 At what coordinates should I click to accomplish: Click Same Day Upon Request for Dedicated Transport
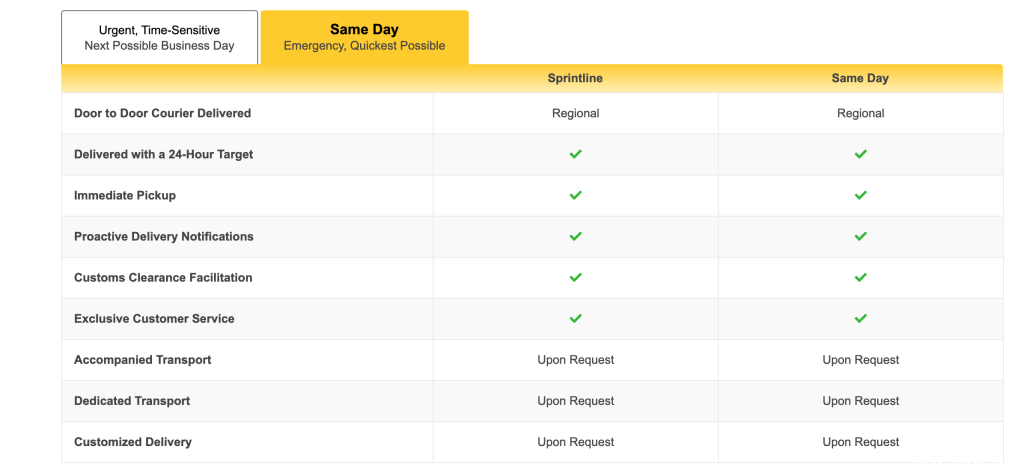[x=860, y=401]
